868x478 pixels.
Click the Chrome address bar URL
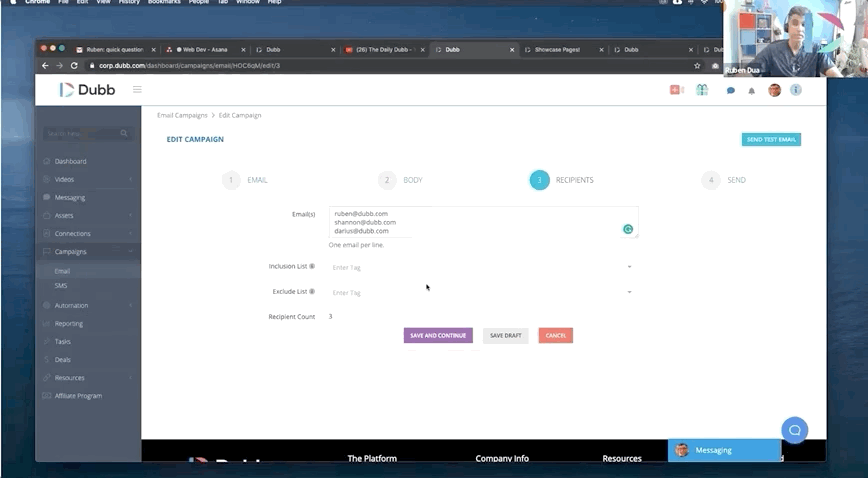189,65
